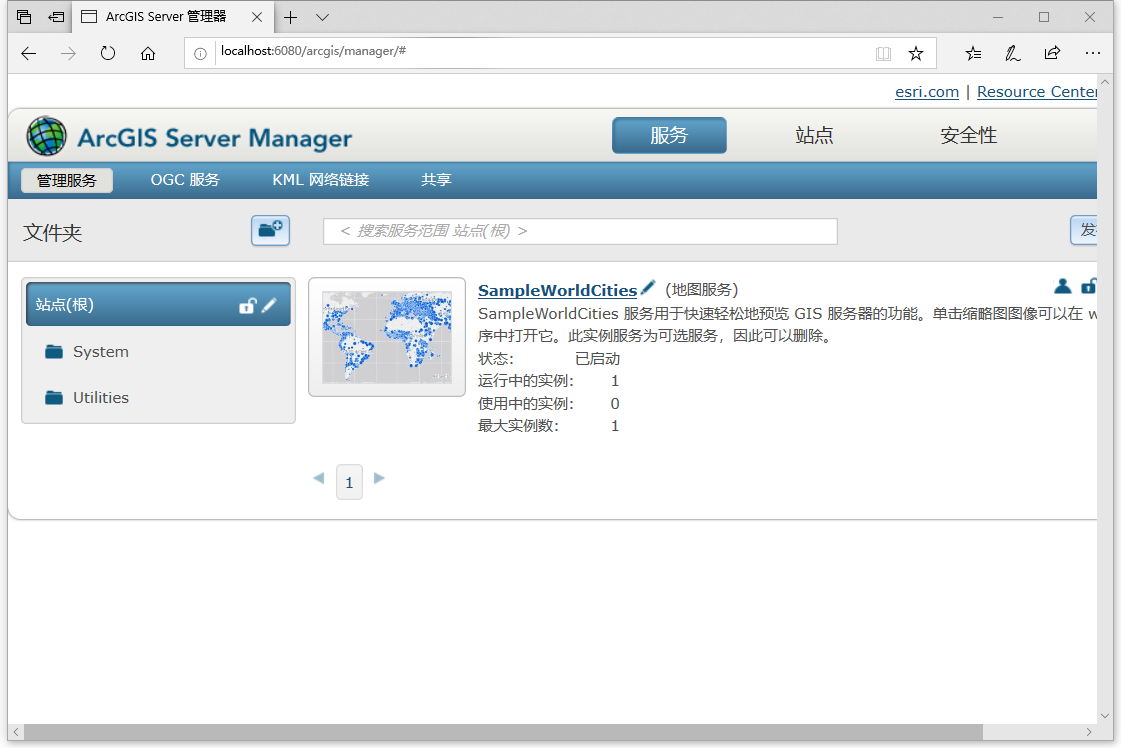1121x748 pixels.
Task: Open the Resource Center link
Action: point(1037,92)
